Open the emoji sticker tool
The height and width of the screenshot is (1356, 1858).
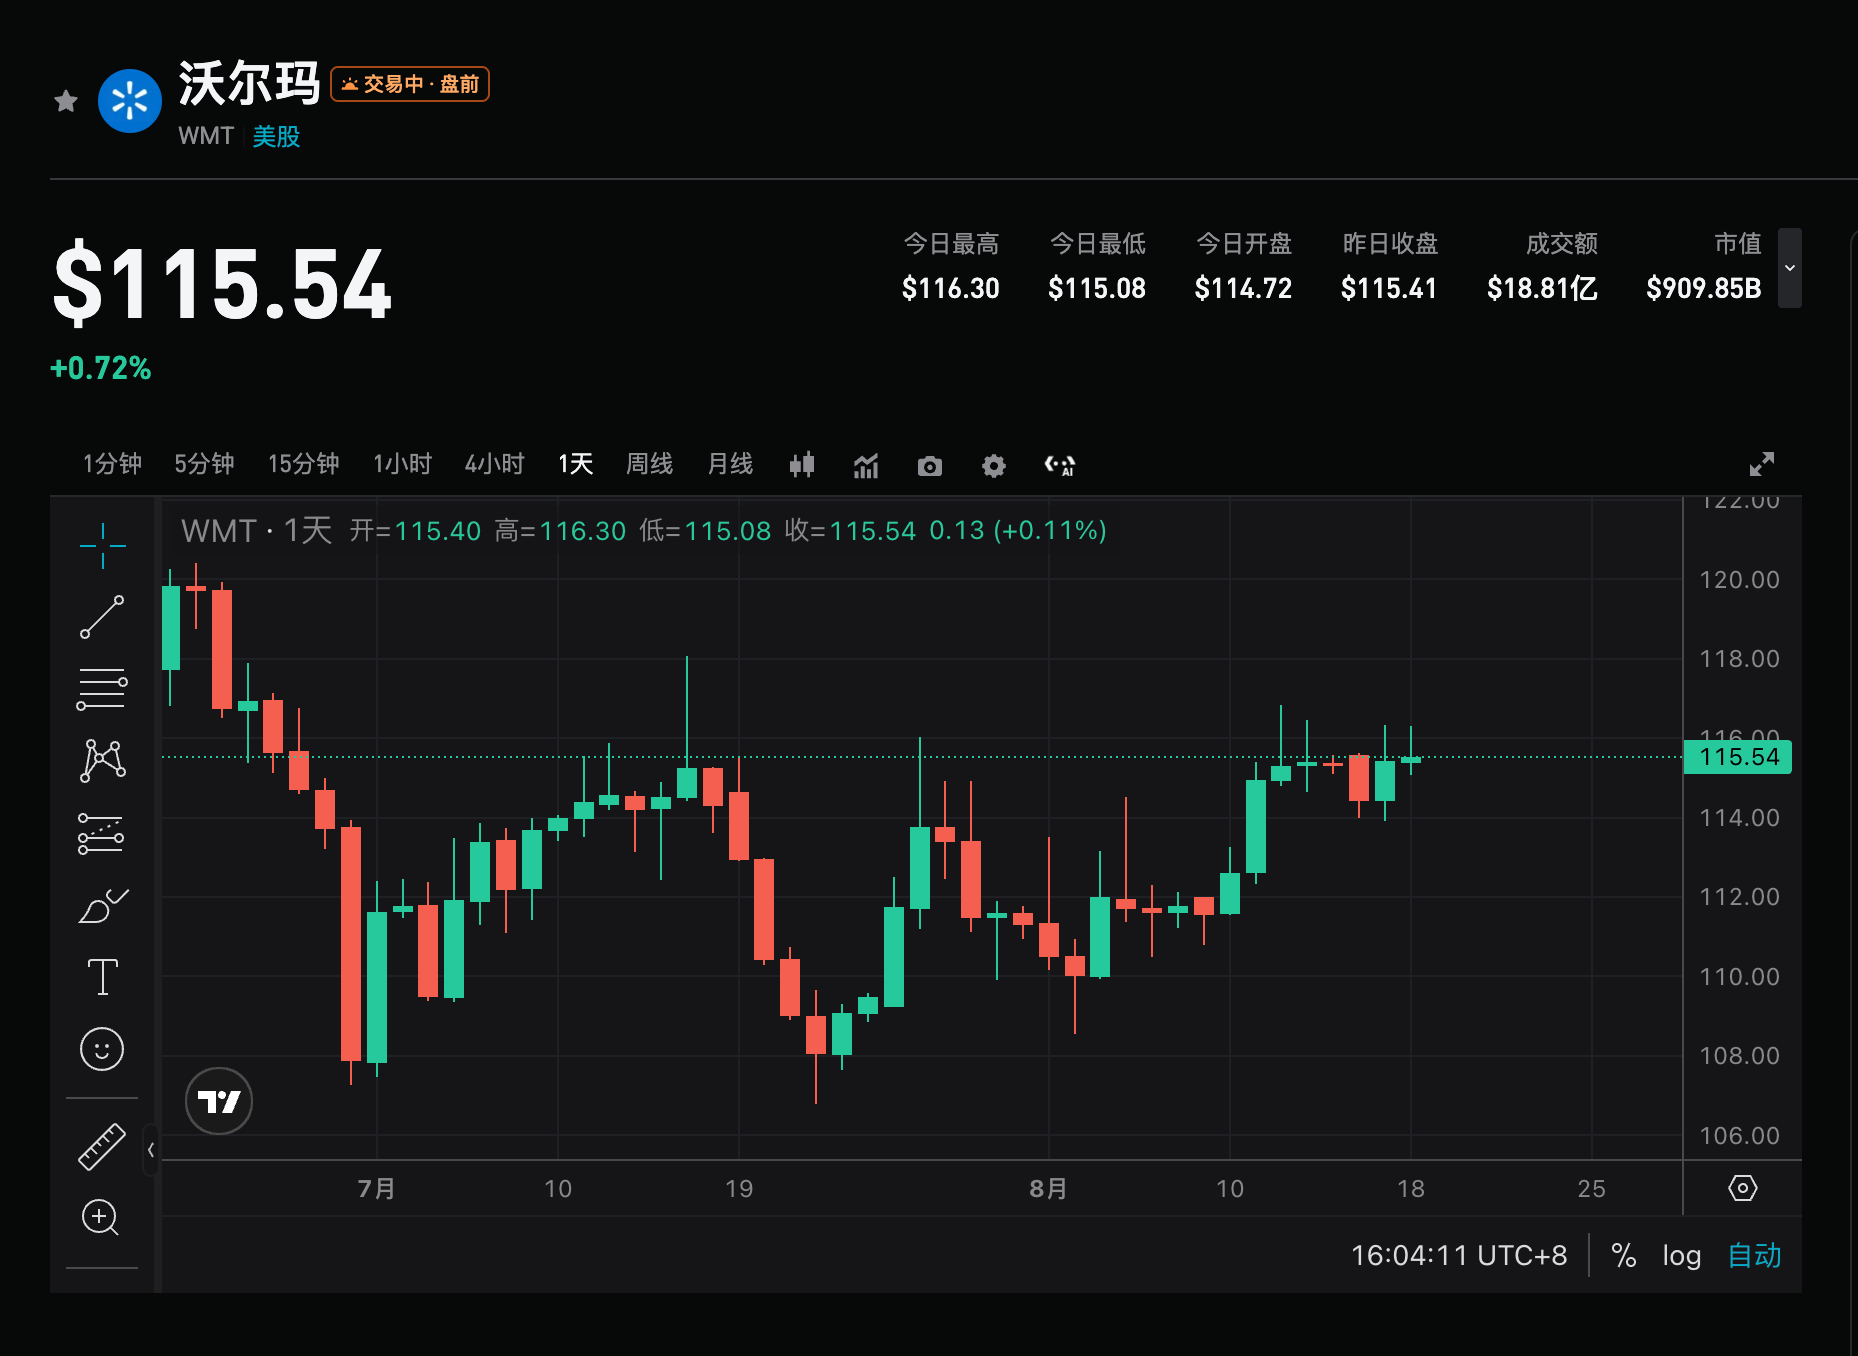pyautogui.click(x=102, y=1049)
